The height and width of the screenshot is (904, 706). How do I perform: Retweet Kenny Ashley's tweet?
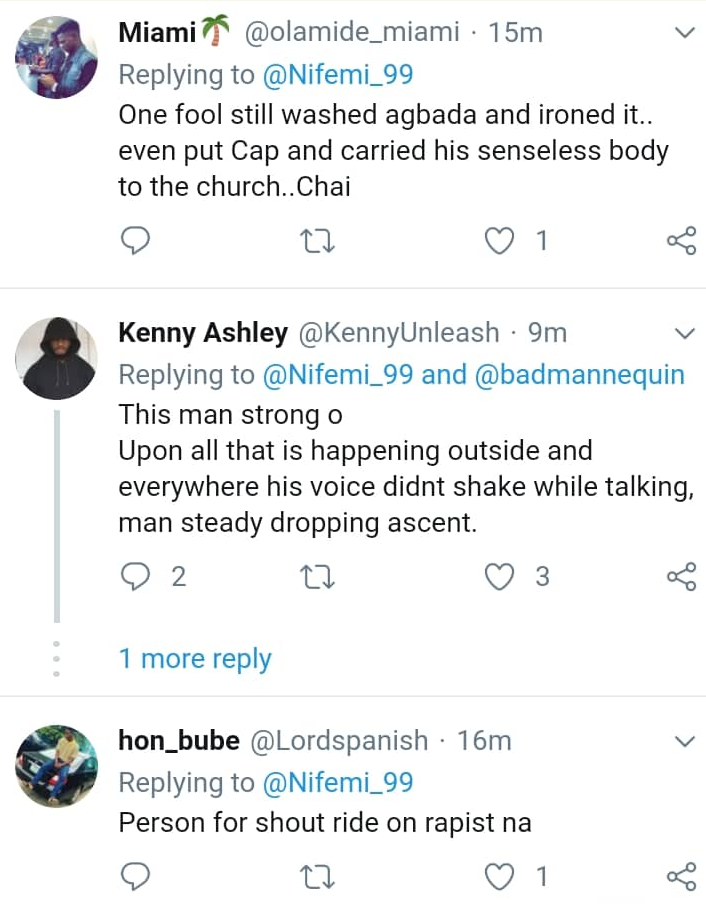click(x=317, y=576)
